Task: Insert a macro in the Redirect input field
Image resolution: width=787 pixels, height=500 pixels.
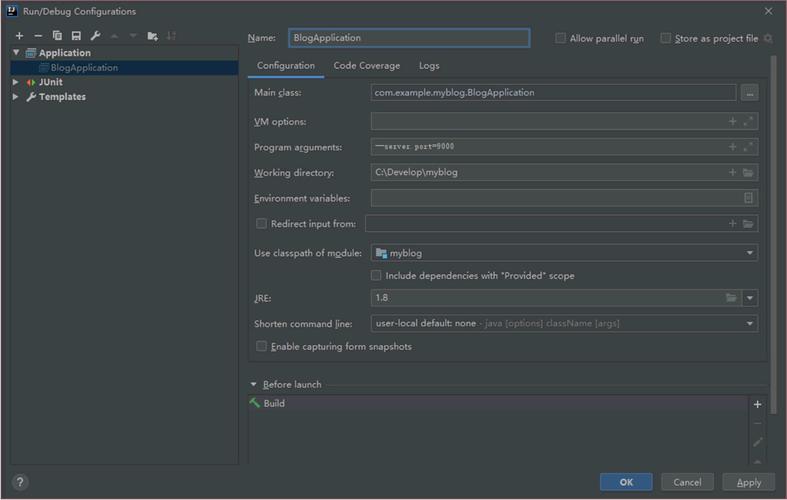Action: (x=732, y=223)
